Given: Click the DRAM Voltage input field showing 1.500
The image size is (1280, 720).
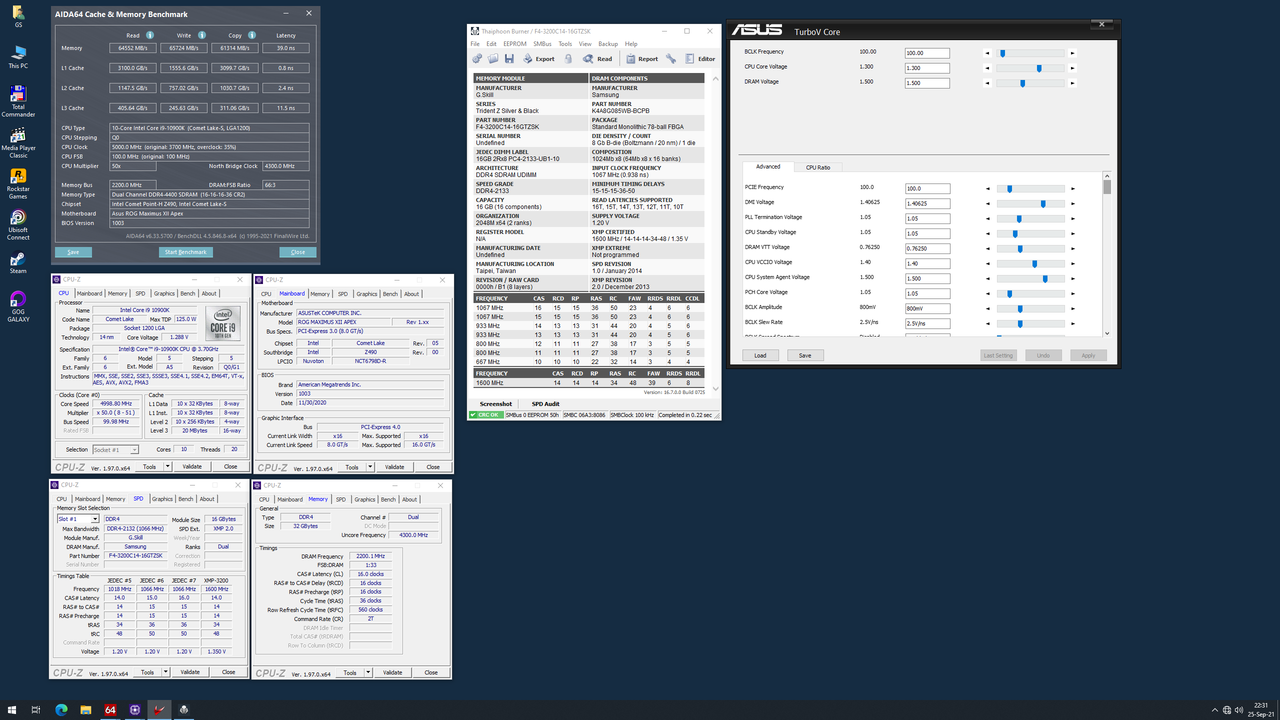Looking at the screenshot, I should 926,83.
